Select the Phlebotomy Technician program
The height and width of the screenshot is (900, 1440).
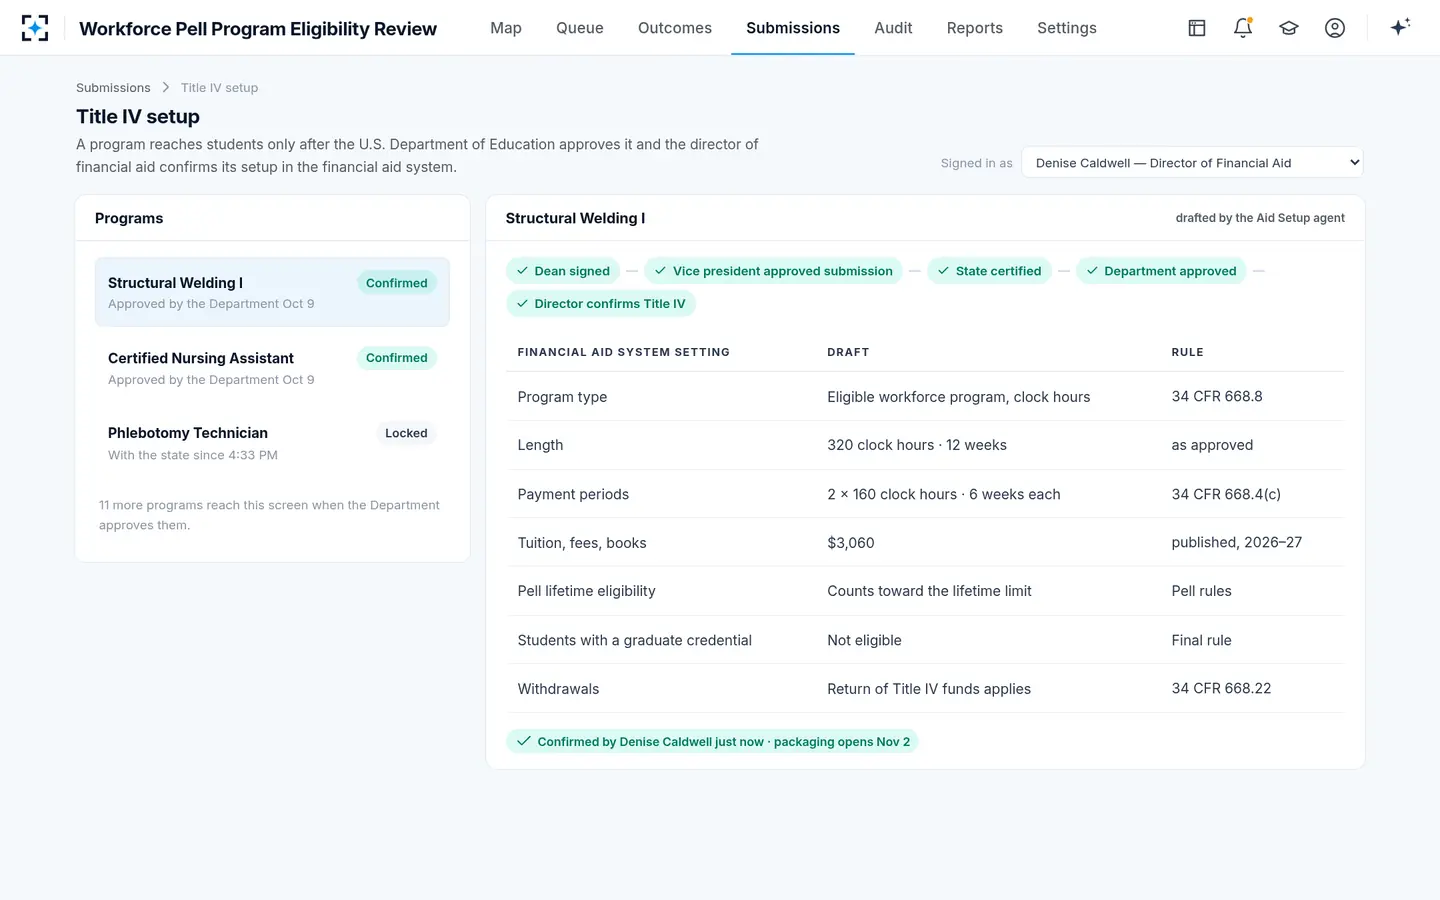[272, 443]
